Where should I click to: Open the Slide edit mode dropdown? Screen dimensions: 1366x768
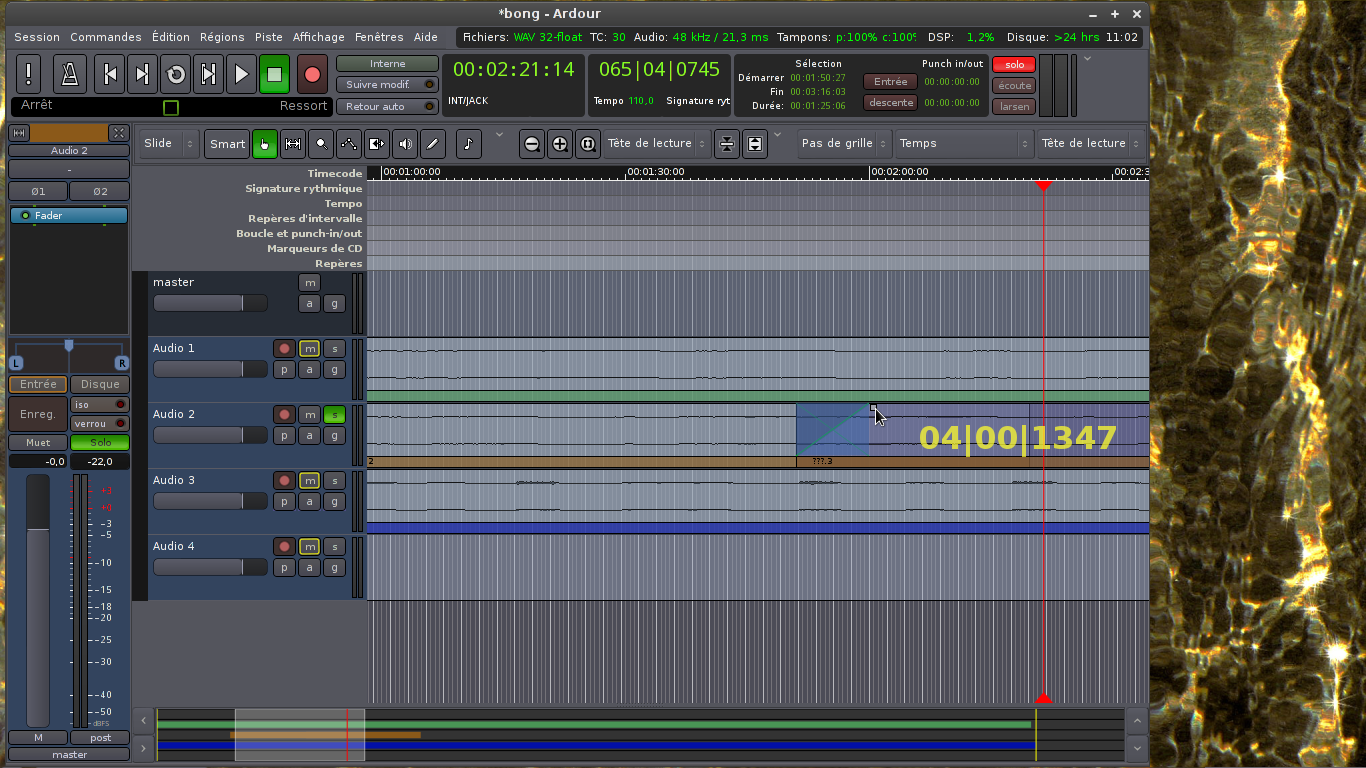166,143
